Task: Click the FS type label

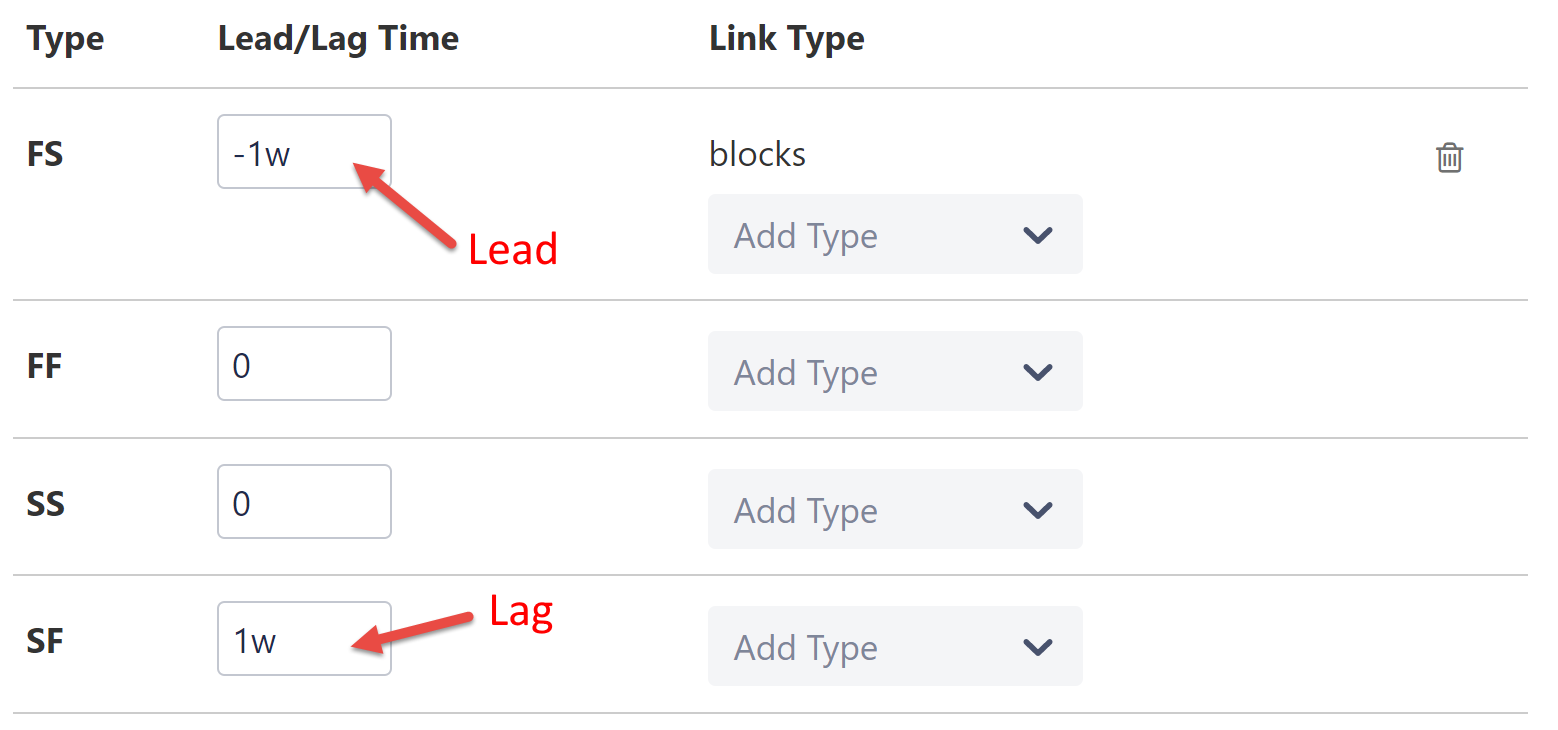Action: coord(44,154)
